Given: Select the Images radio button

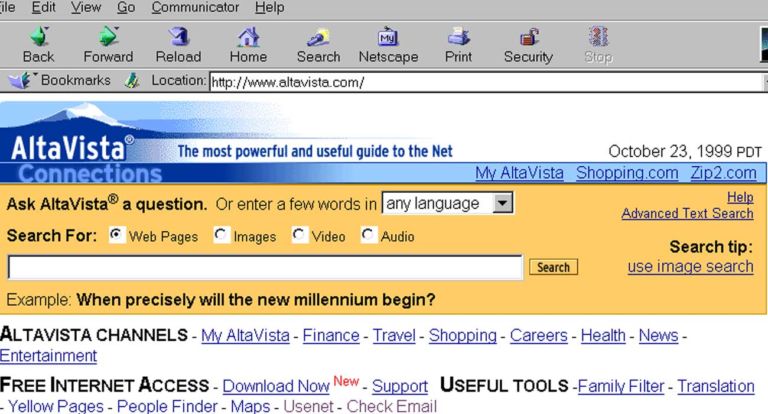Looking at the screenshot, I should coord(221,235).
